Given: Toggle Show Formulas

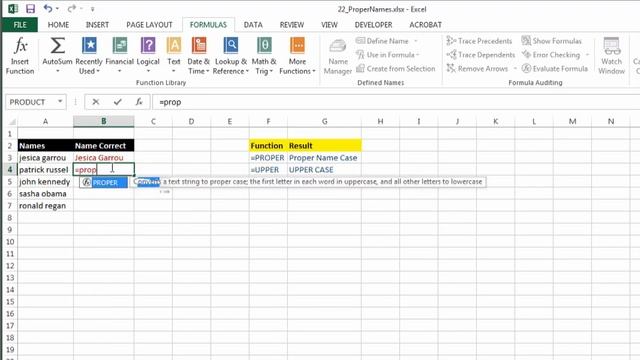Looking at the screenshot, I should click(551, 41).
